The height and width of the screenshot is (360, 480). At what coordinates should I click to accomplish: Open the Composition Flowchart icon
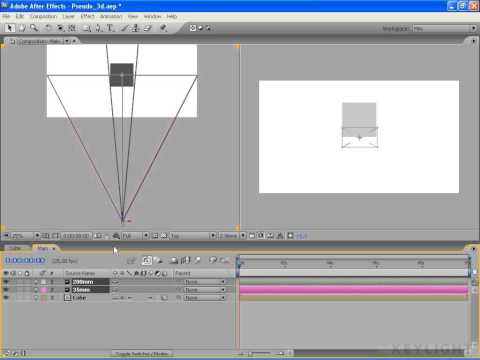(280, 236)
